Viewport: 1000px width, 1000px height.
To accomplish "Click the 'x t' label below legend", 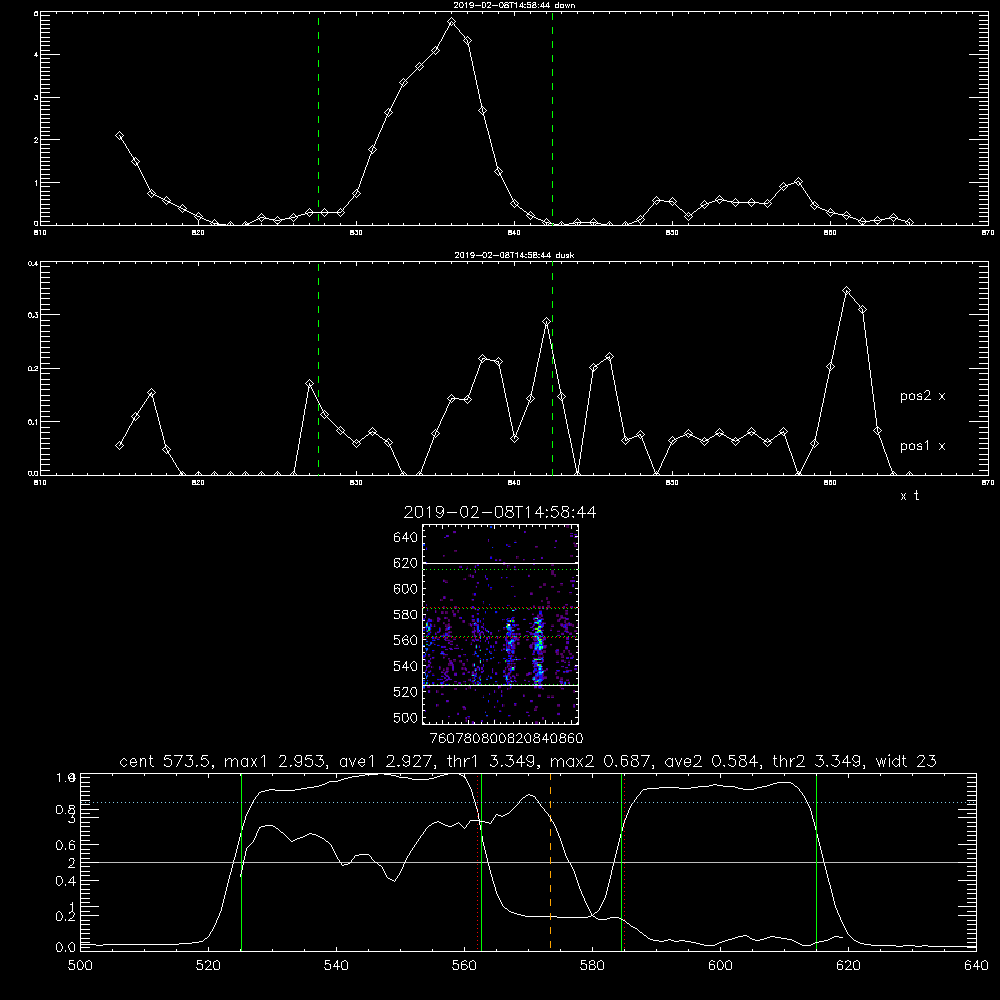I will 909,496.
